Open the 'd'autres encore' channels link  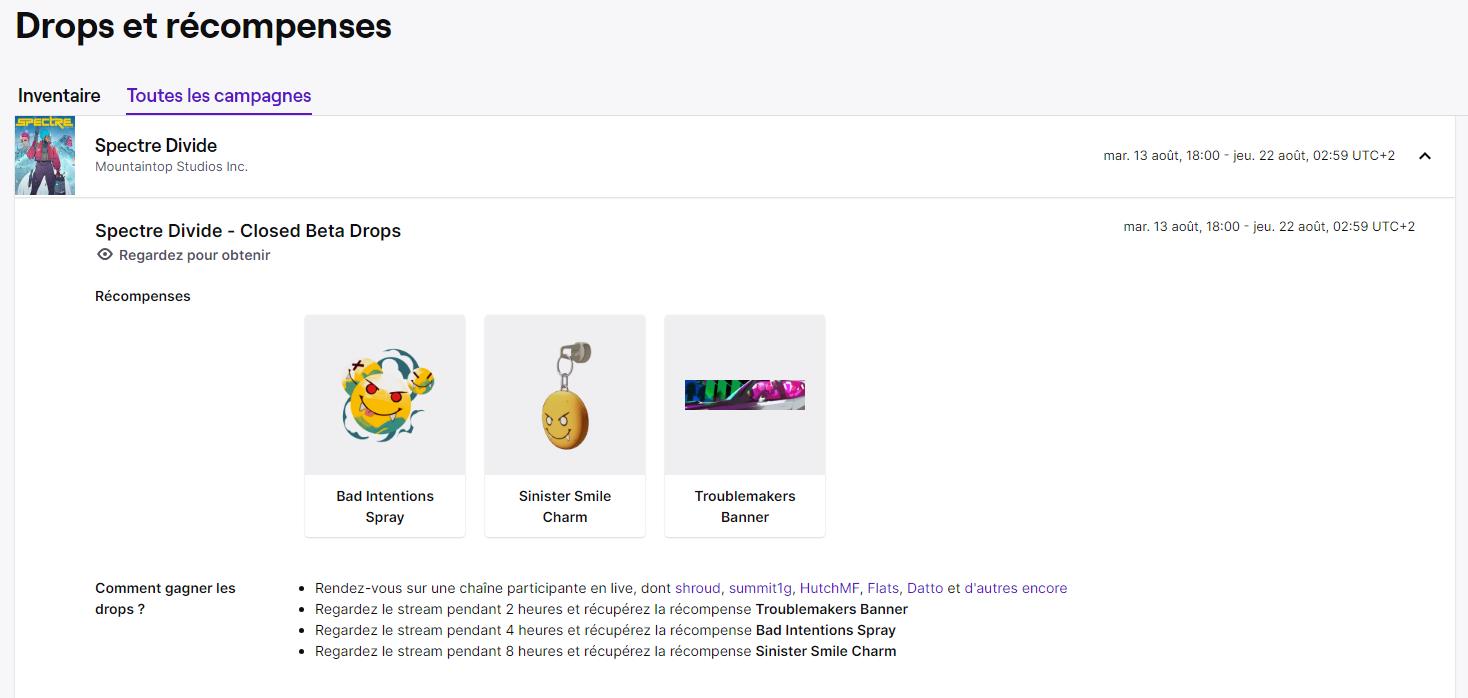tap(1018, 588)
